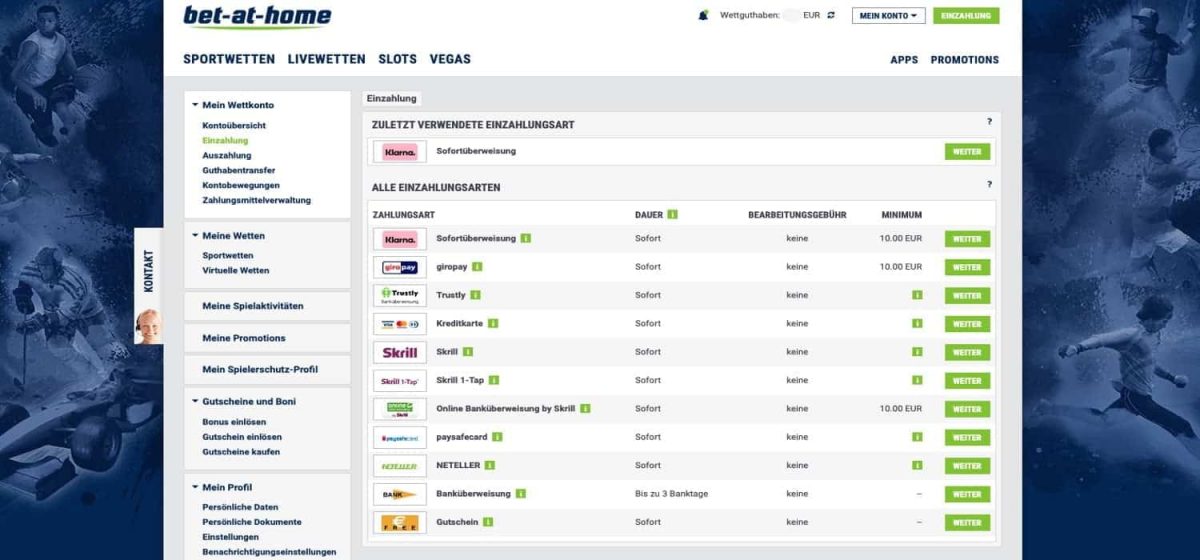Open help question mark for last-used payment

(989, 122)
